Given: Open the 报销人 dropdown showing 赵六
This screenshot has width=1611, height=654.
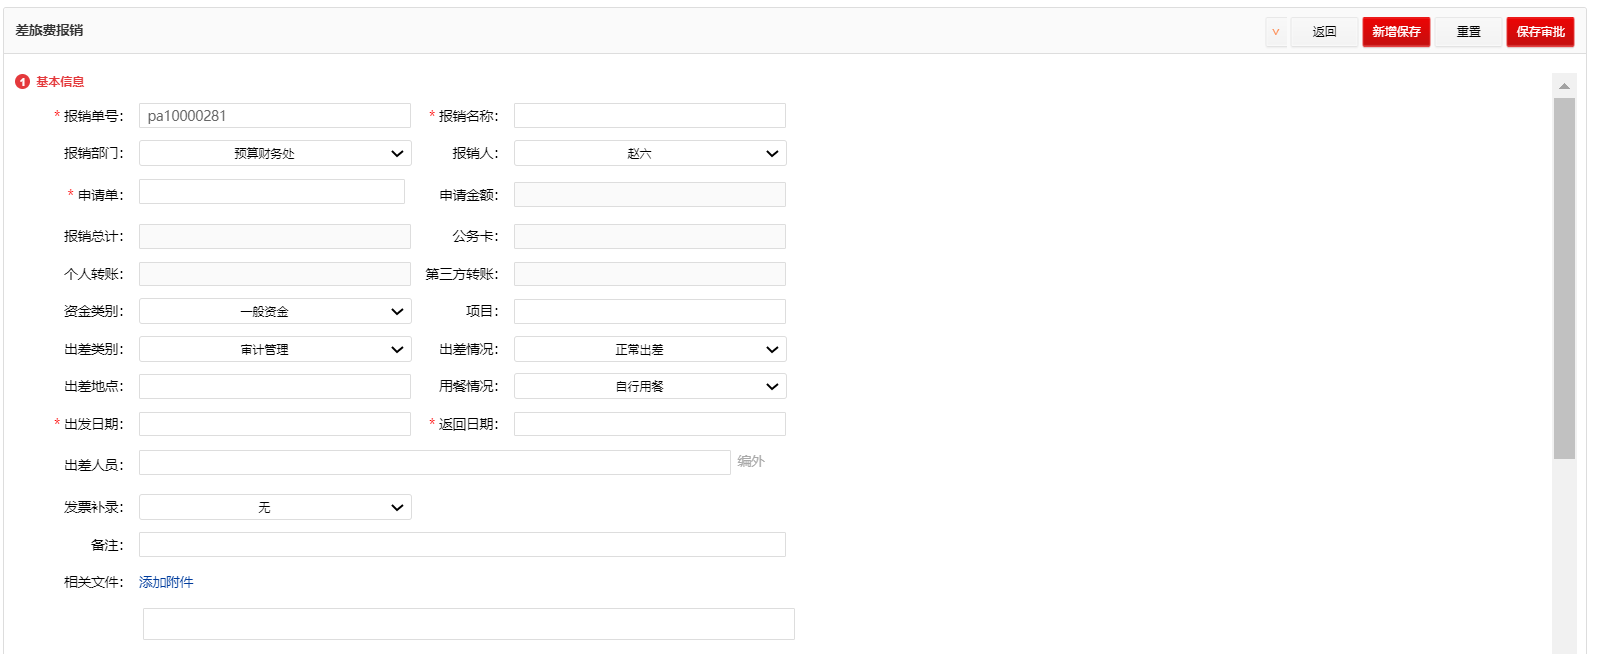Looking at the screenshot, I should pyautogui.click(x=650, y=153).
